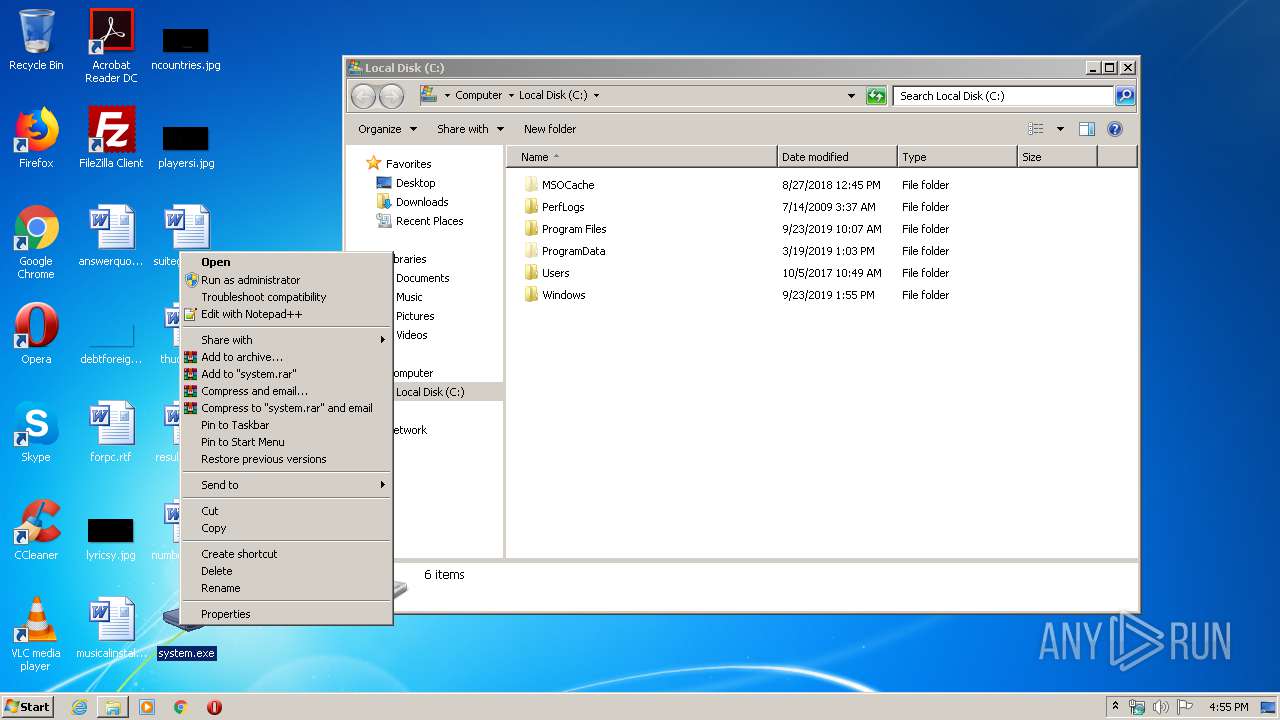This screenshot has height=720, width=1280.
Task: Select Downloads under Favorites
Action: (x=422, y=202)
